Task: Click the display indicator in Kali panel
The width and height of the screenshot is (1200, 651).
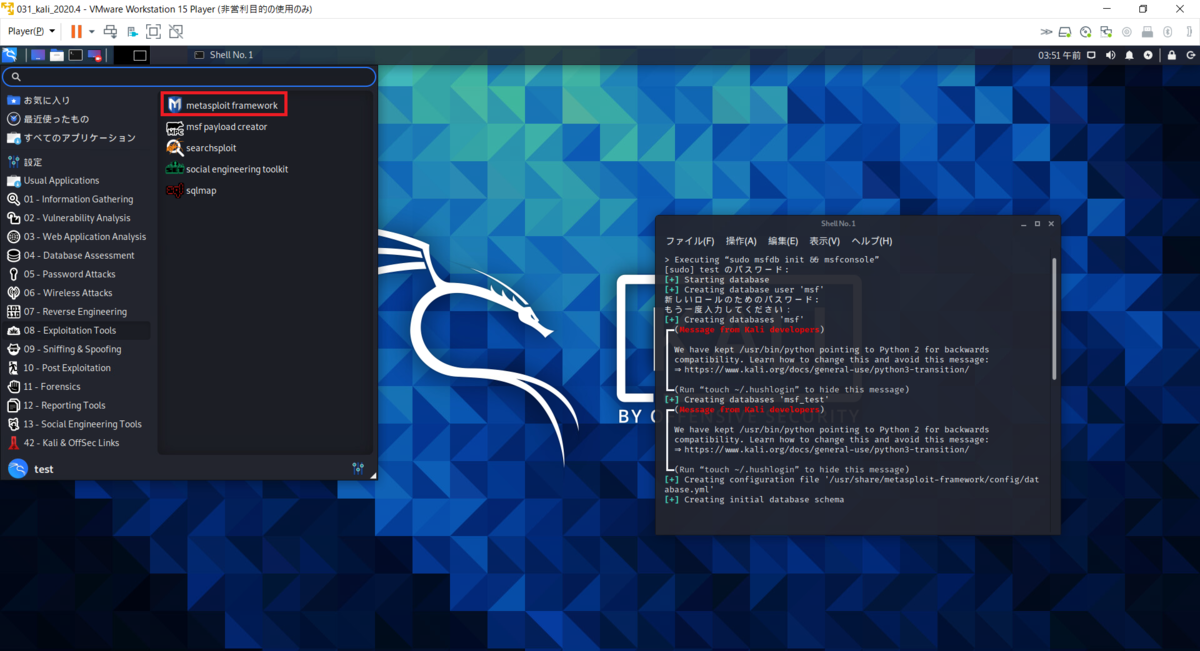Action: [x=1093, y=55]
